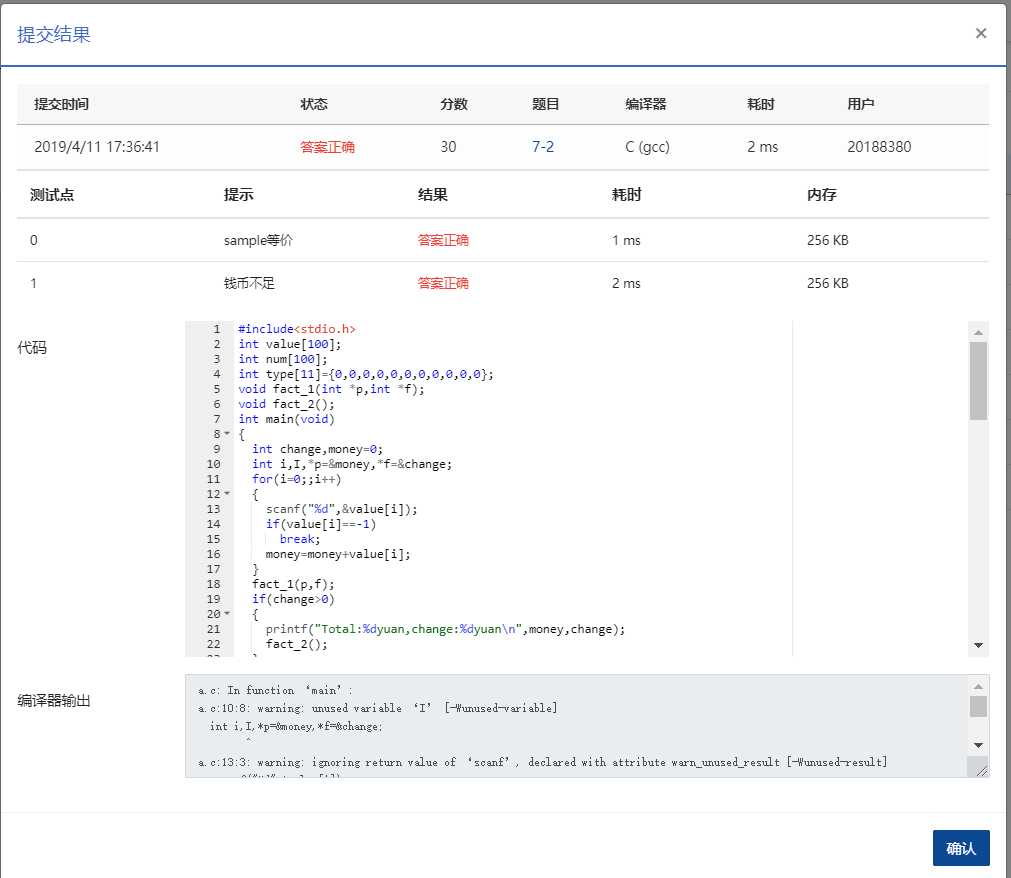
Task: Click compiler value C (gcc)
Action: pyautogui.click(x=647, y=147)
